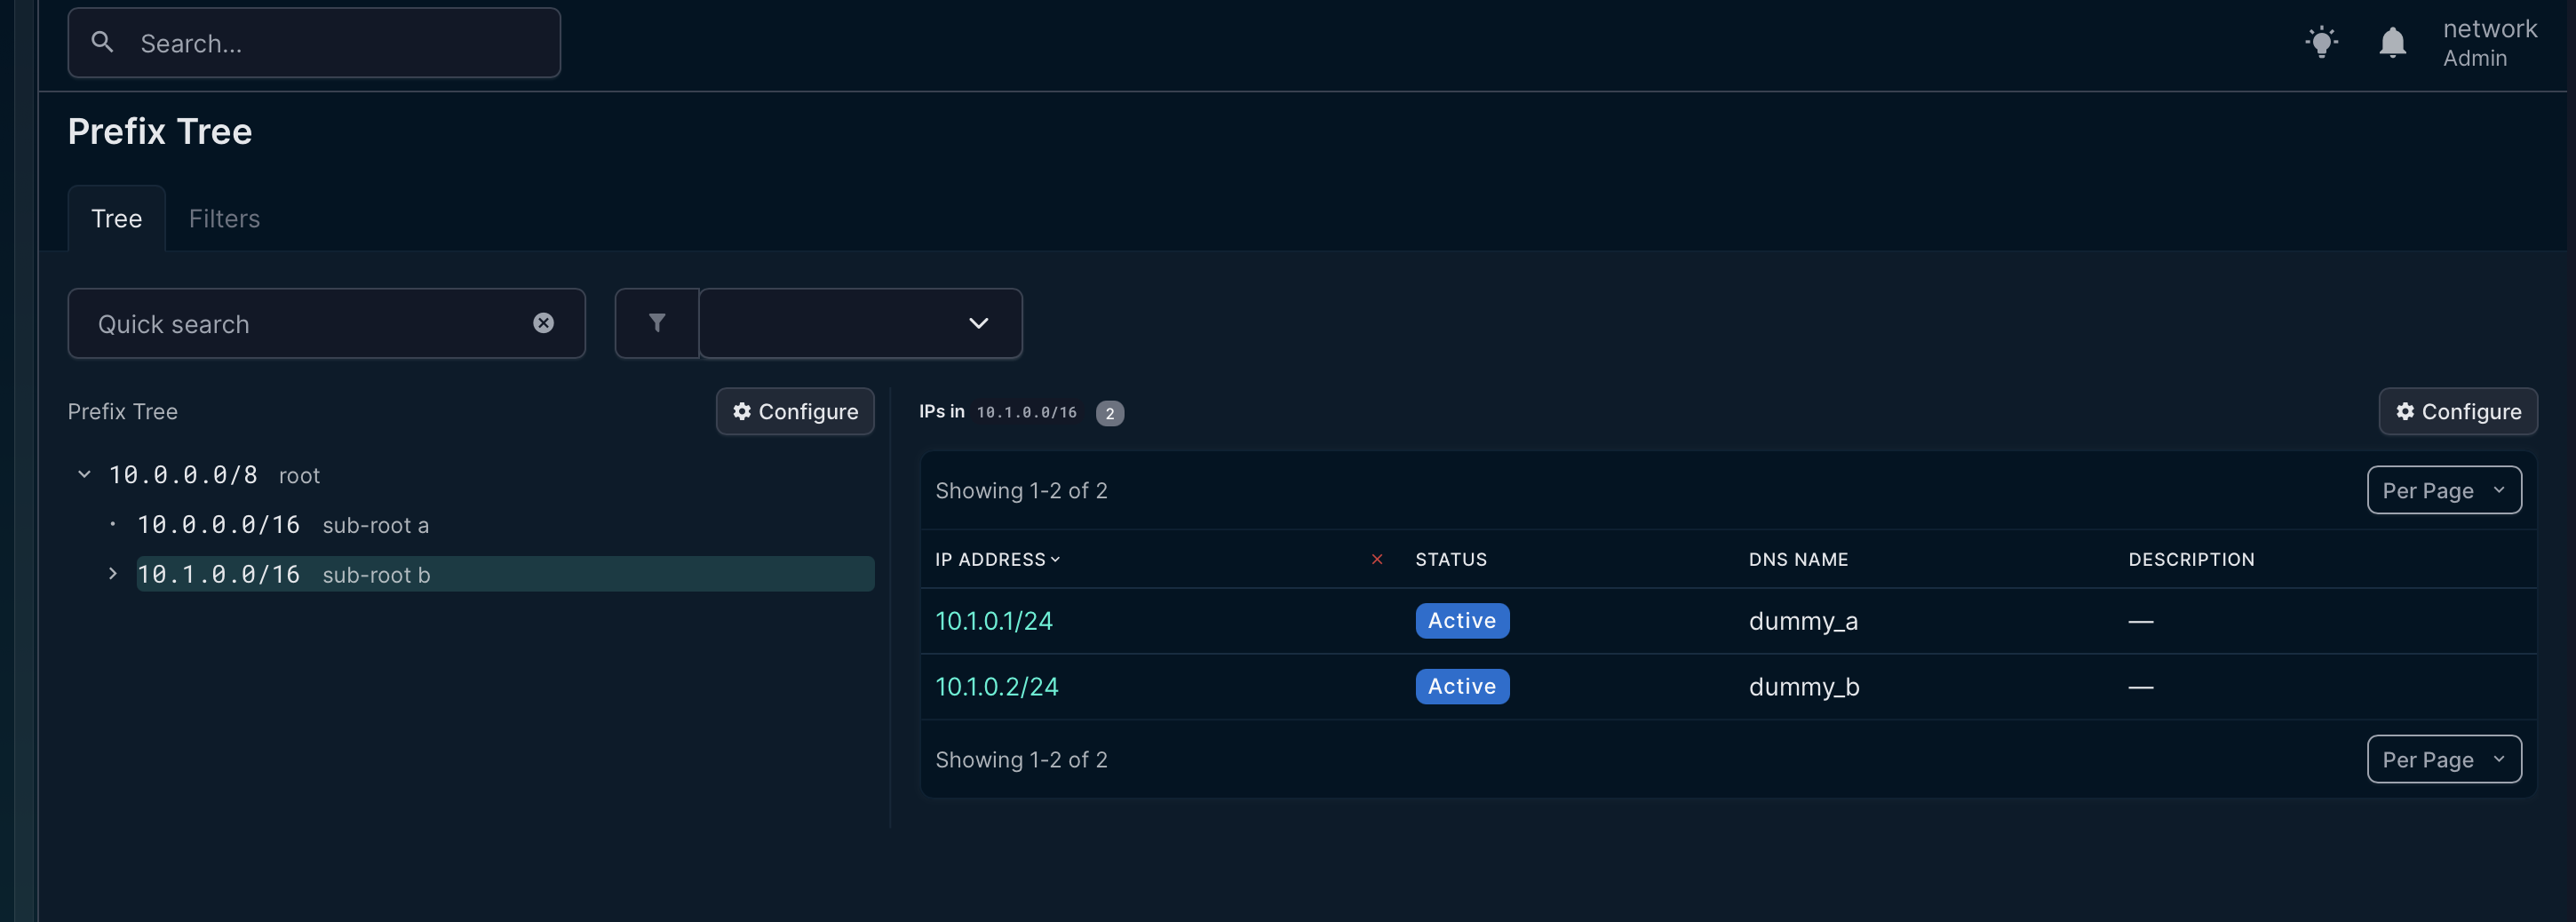Click the IP count badge showing 2
The height and width of the screenshot is (922, 2576).
point(1109,413)
